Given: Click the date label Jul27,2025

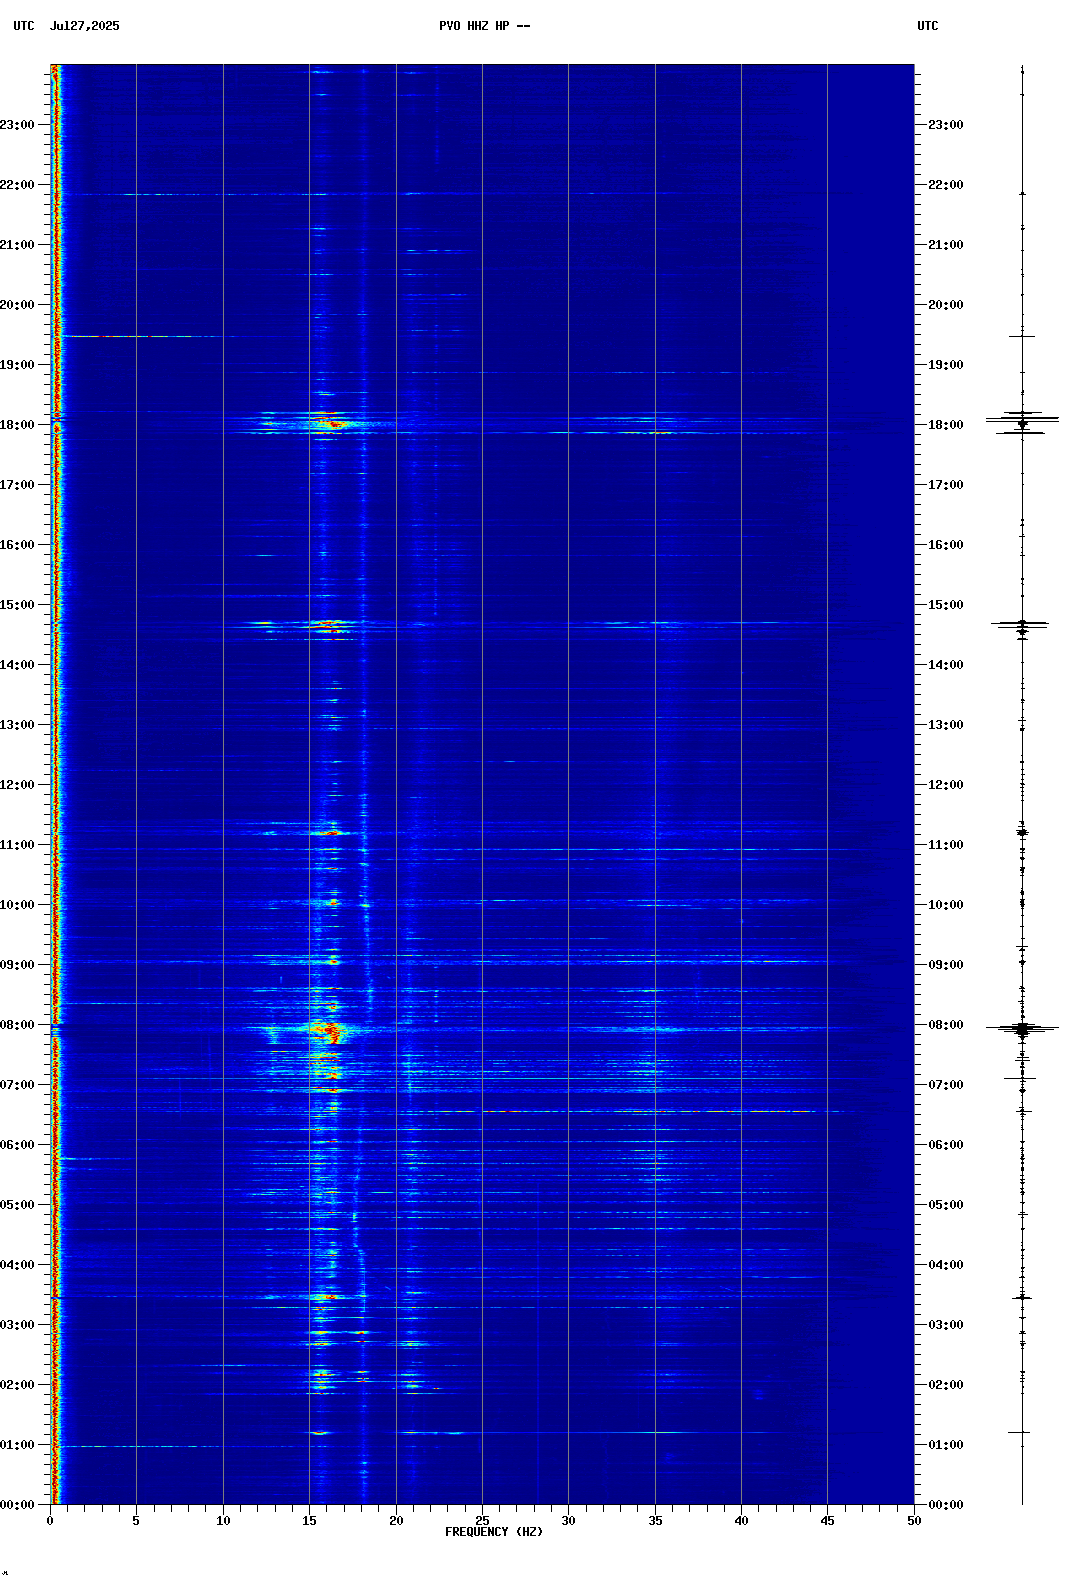Looking at the screenshot, I should point(84,26).
